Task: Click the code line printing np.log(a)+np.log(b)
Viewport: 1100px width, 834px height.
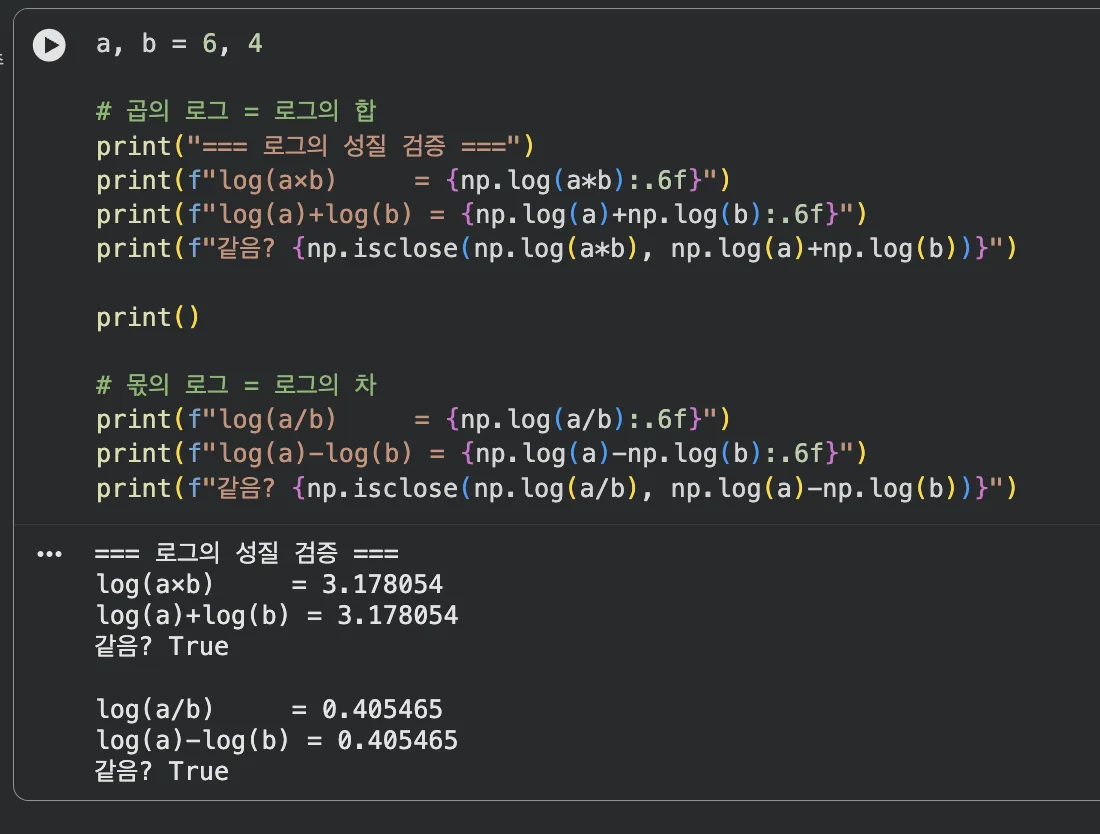Action: coord(481,214)
